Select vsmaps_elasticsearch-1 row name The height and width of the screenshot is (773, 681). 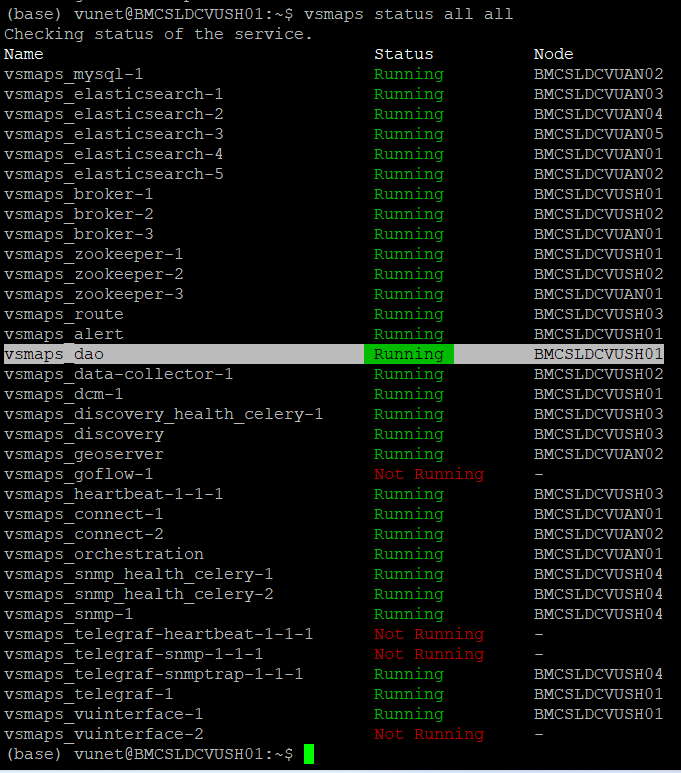click(x=113, y=94)
